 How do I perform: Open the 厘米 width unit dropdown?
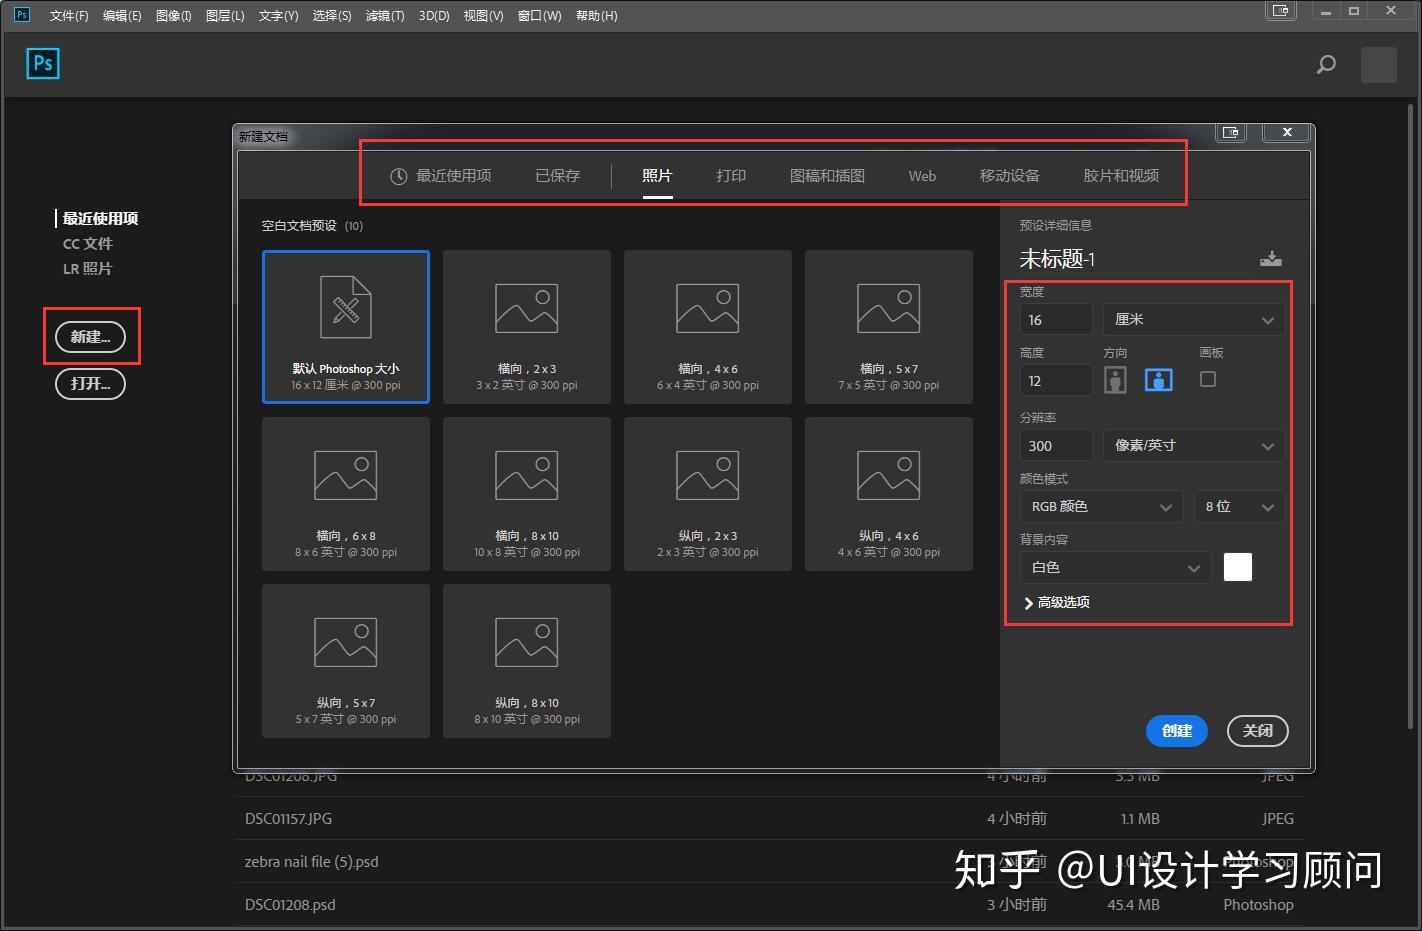[1194, 320]
